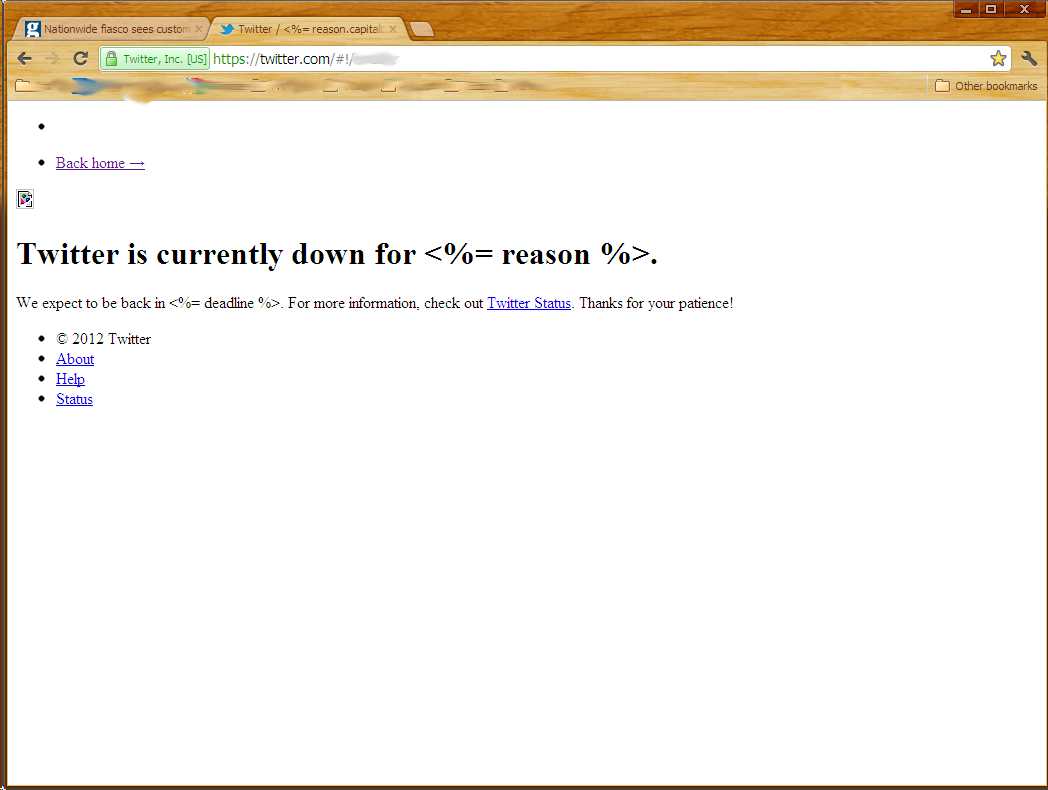Screen dimensions: 1048x790
Task: Open the Help footer link
Action: pos(70,379)
